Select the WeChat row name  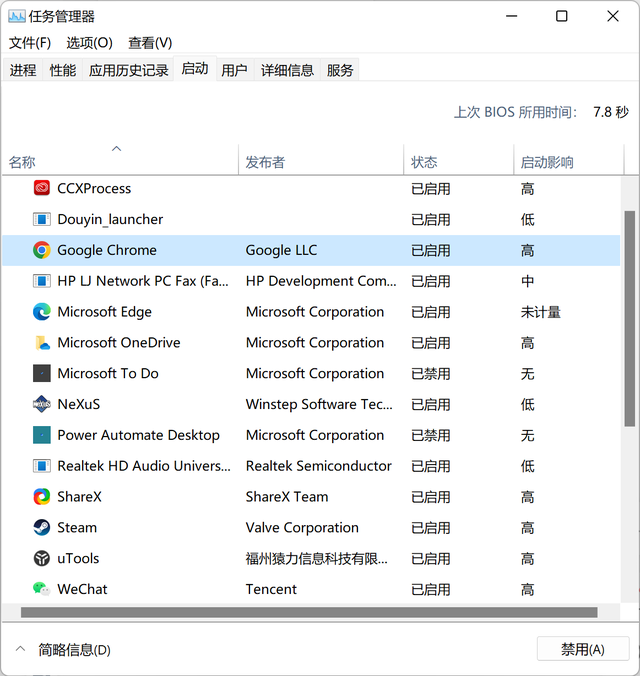pyautogui.click(x=82, y=589)
